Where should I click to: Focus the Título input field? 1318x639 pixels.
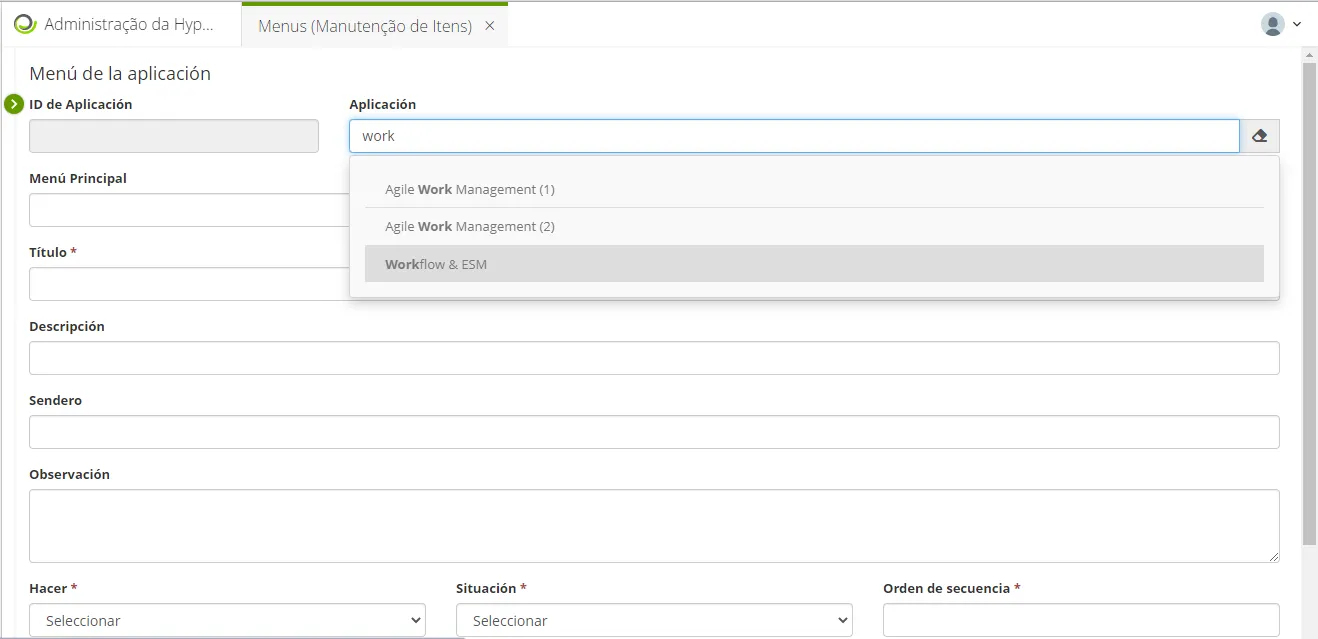pyautogui.click(x=189, y=284)
